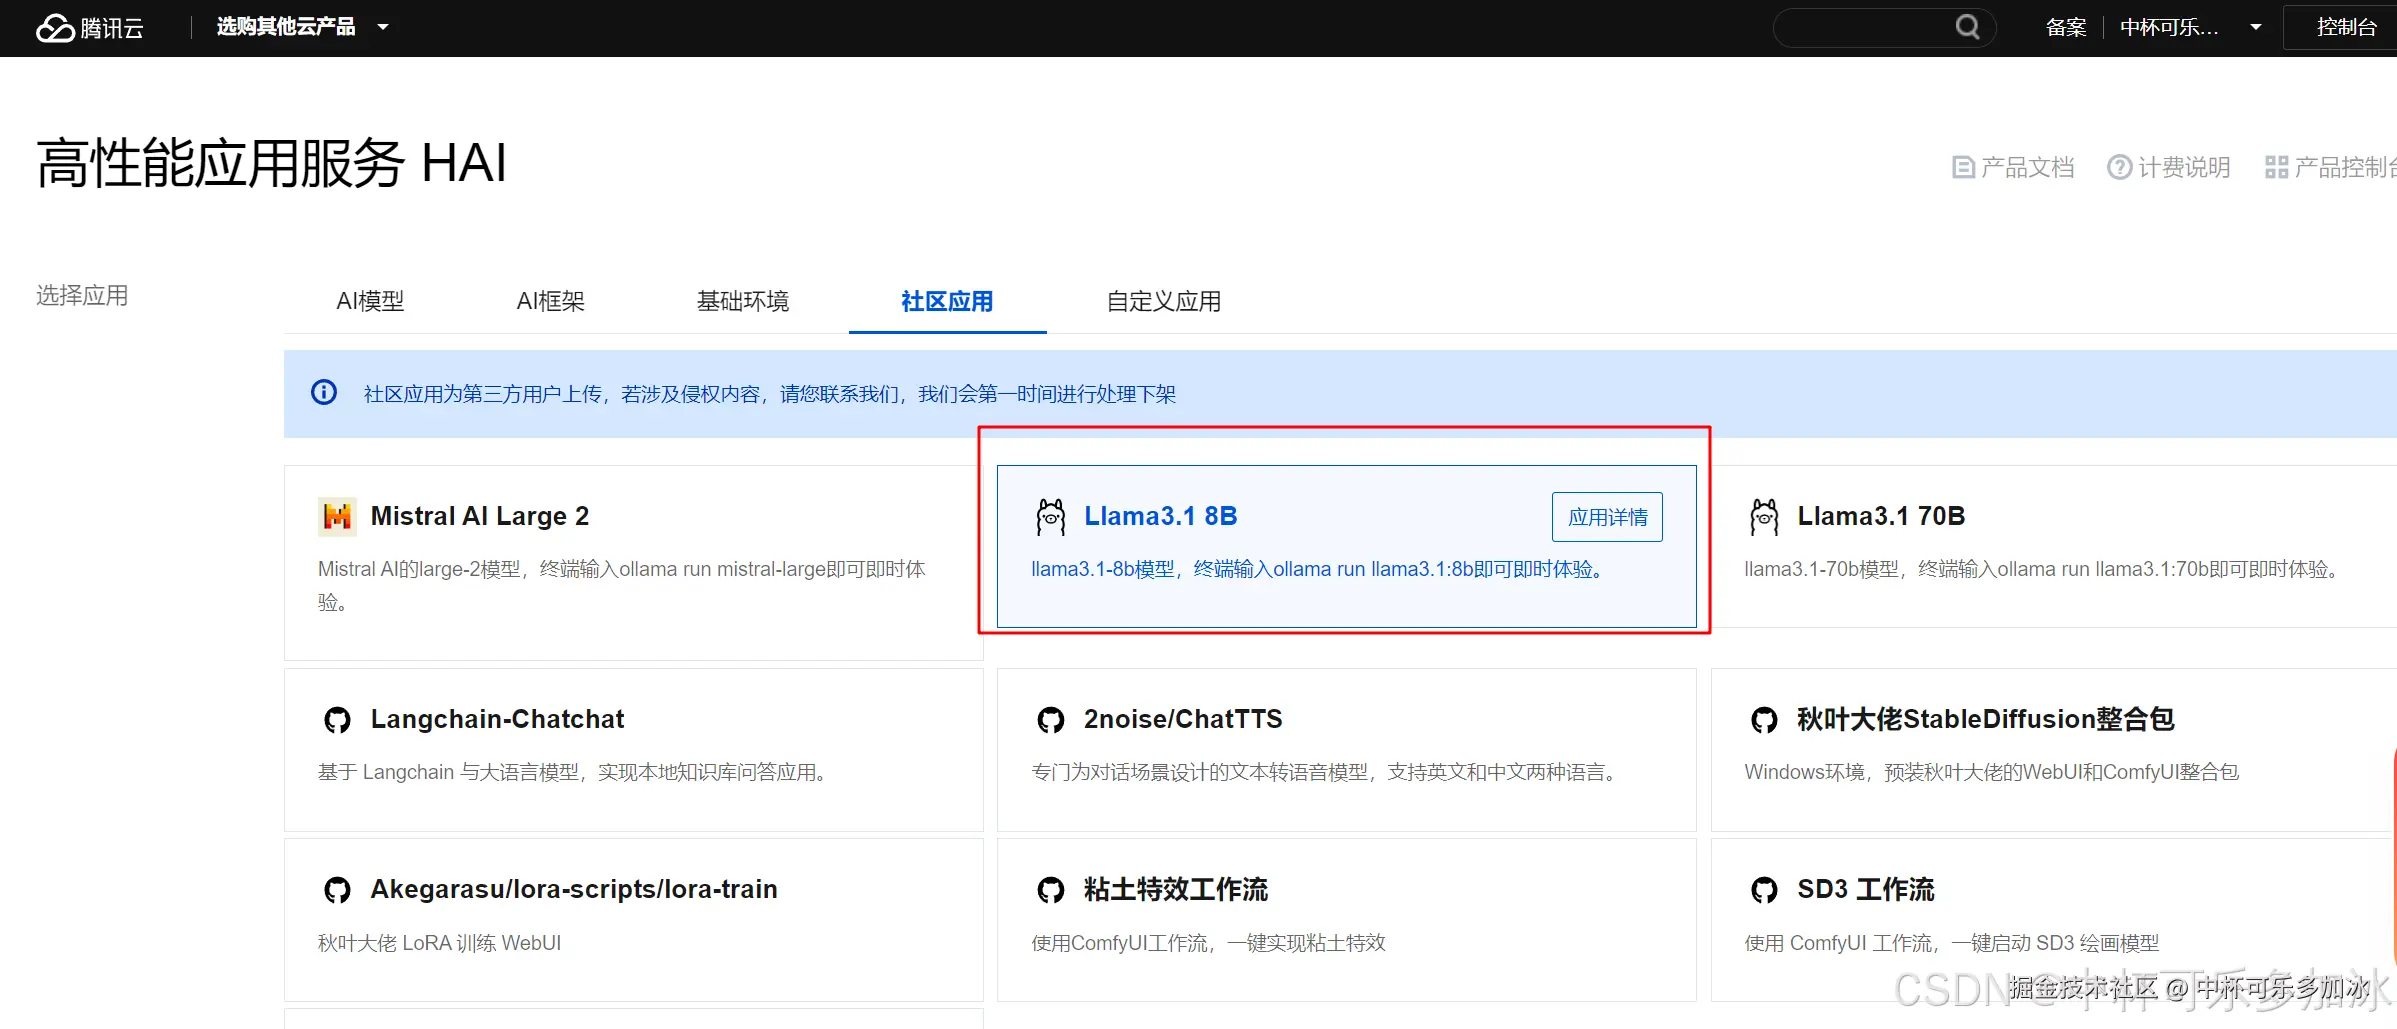Click the Llama3.1 70B llama icon
Screen dimensions: 2397x1029
[1764, 516]
